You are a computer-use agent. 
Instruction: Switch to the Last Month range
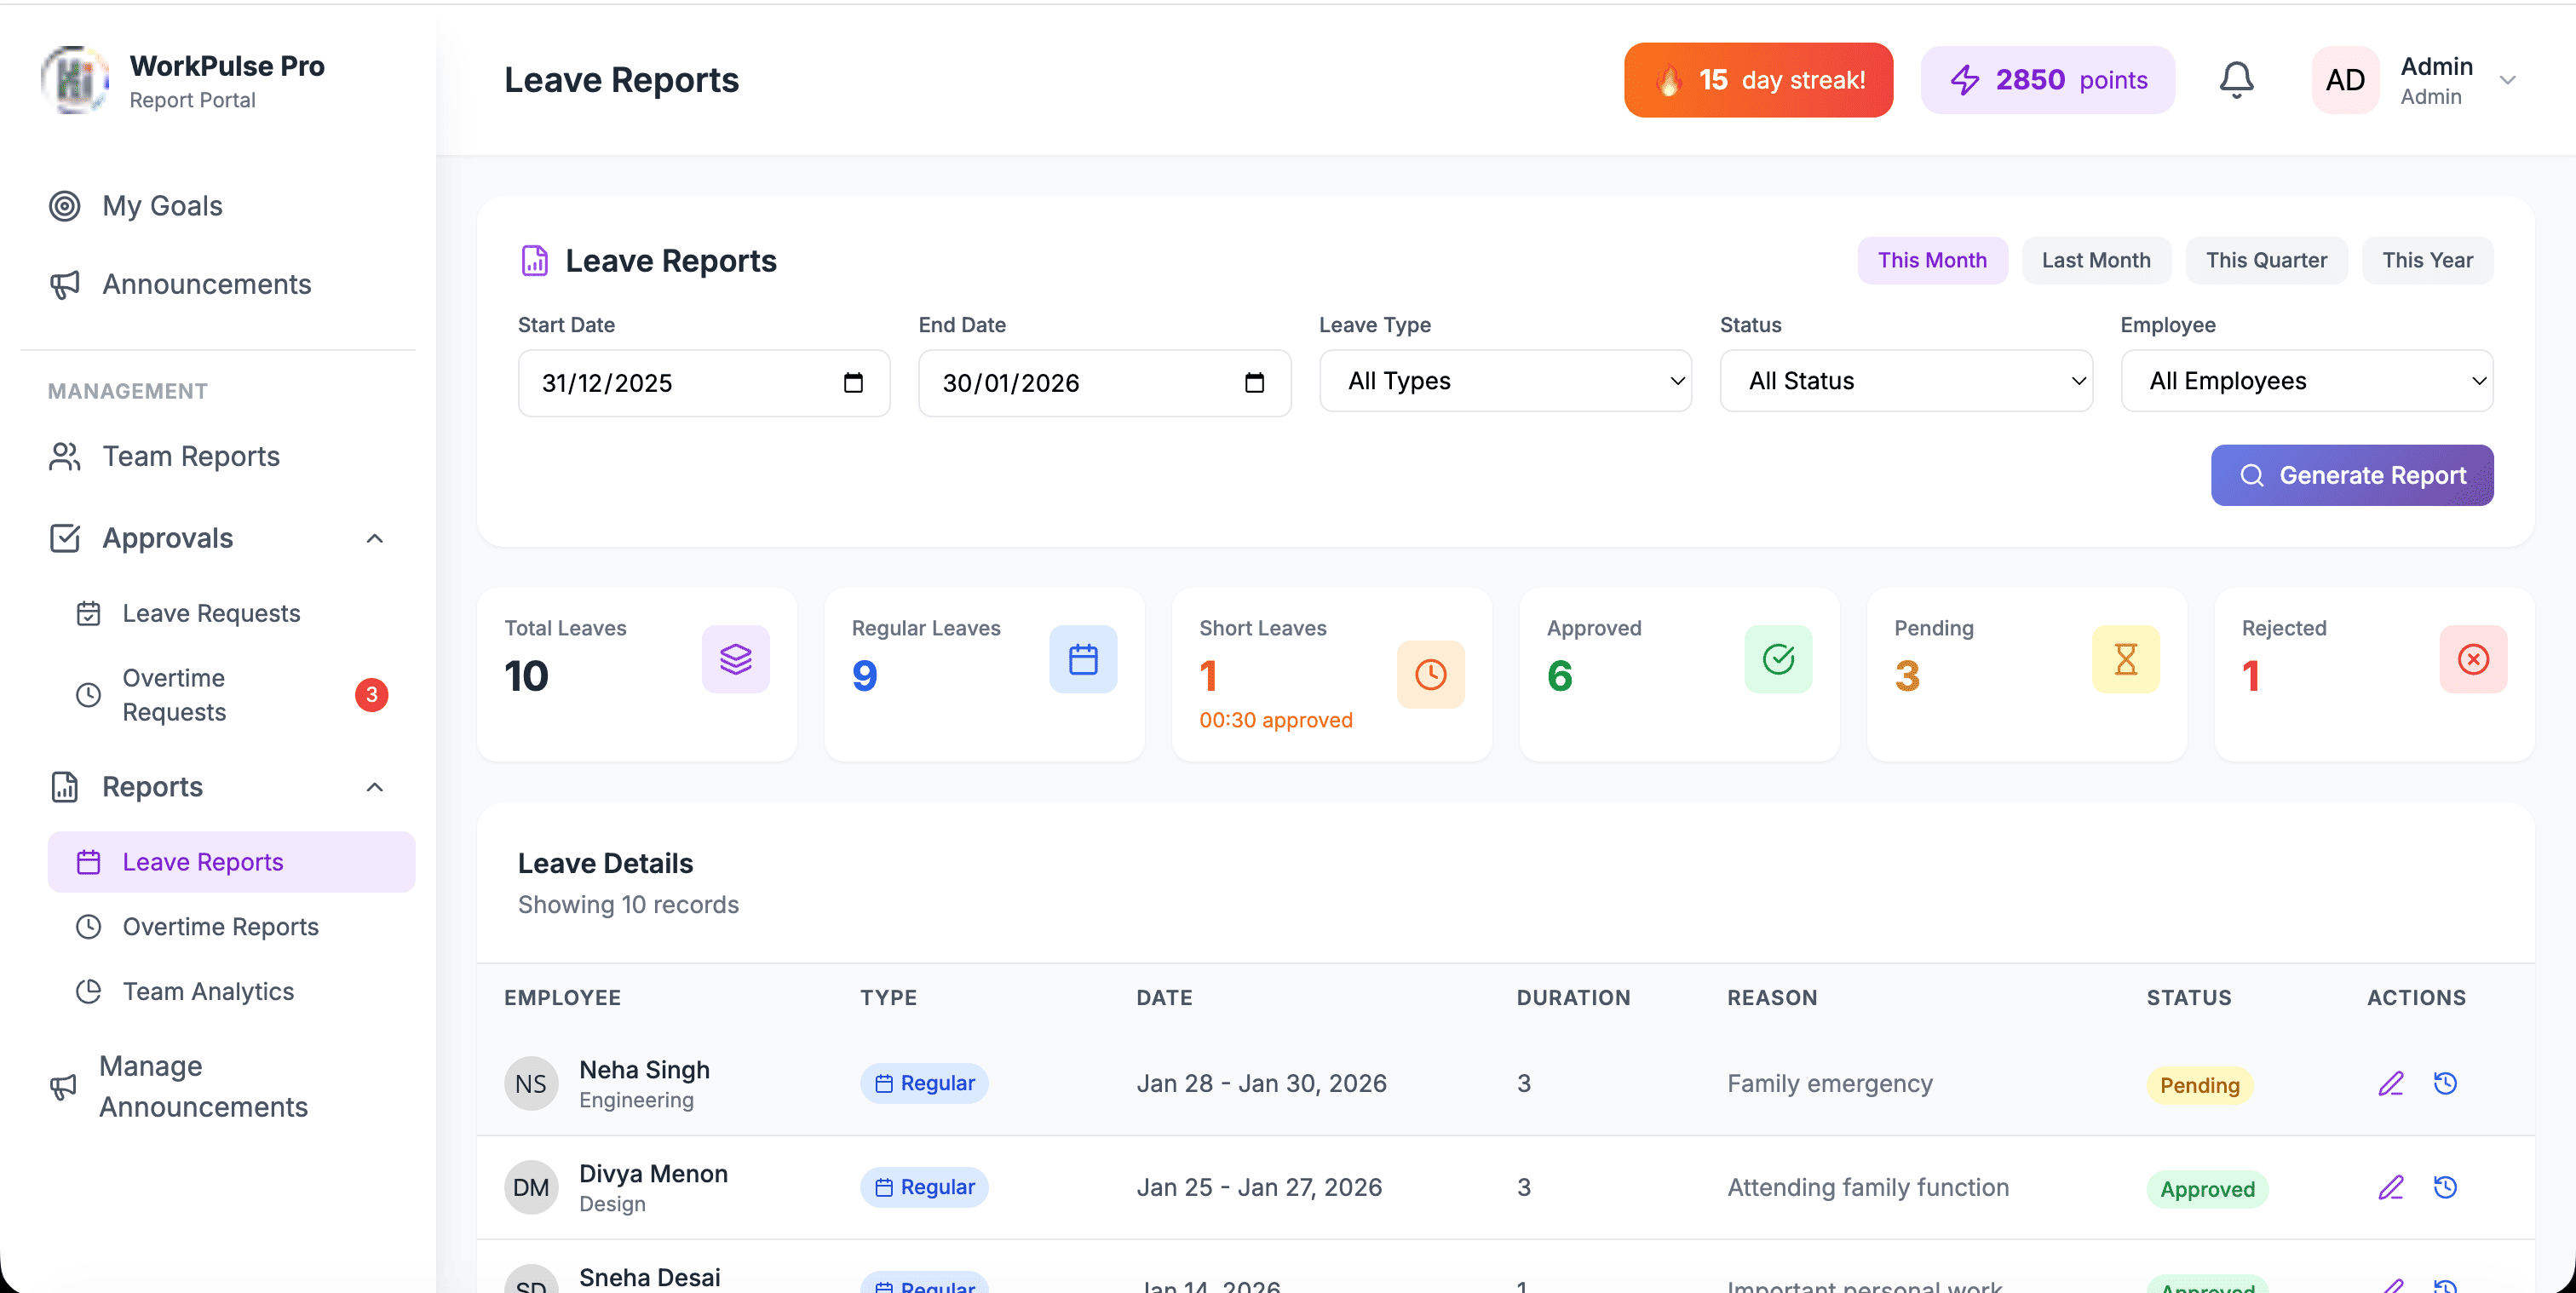(2095, 260)
